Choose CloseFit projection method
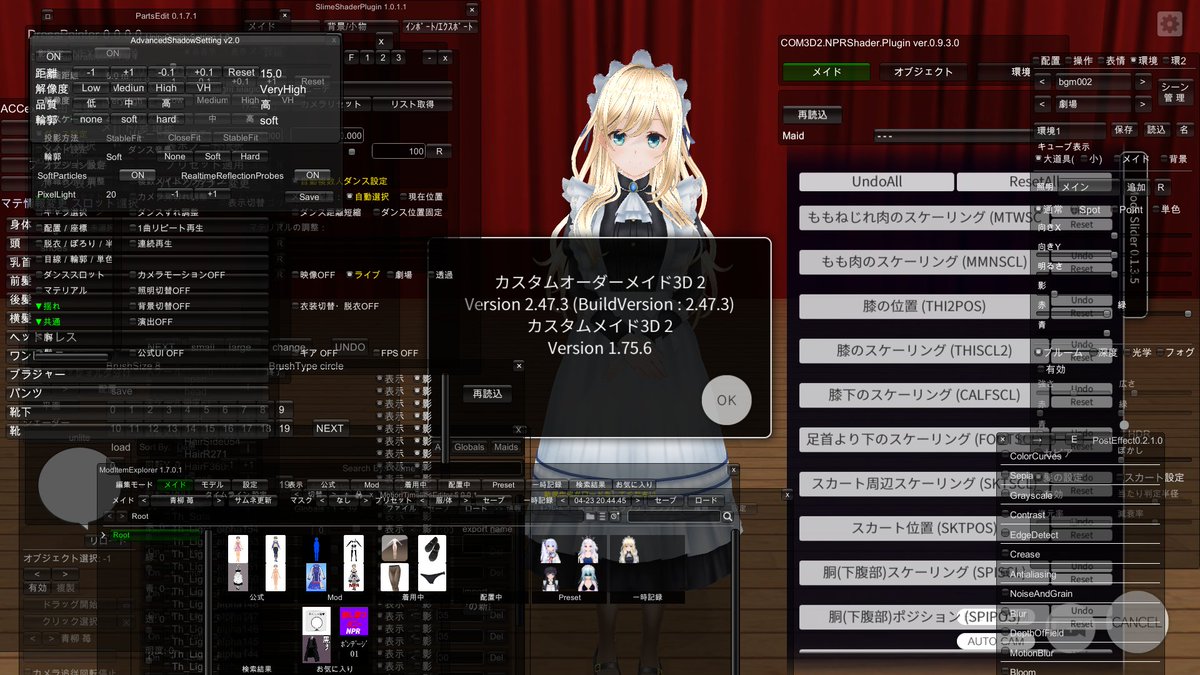1200x675 pixels. pyautogui.click(x=184, y=138)
